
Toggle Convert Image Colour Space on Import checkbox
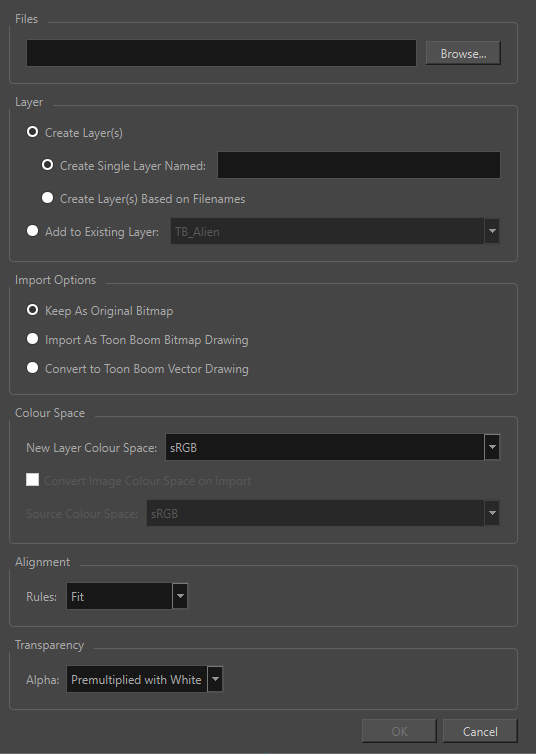click(33, 479)
